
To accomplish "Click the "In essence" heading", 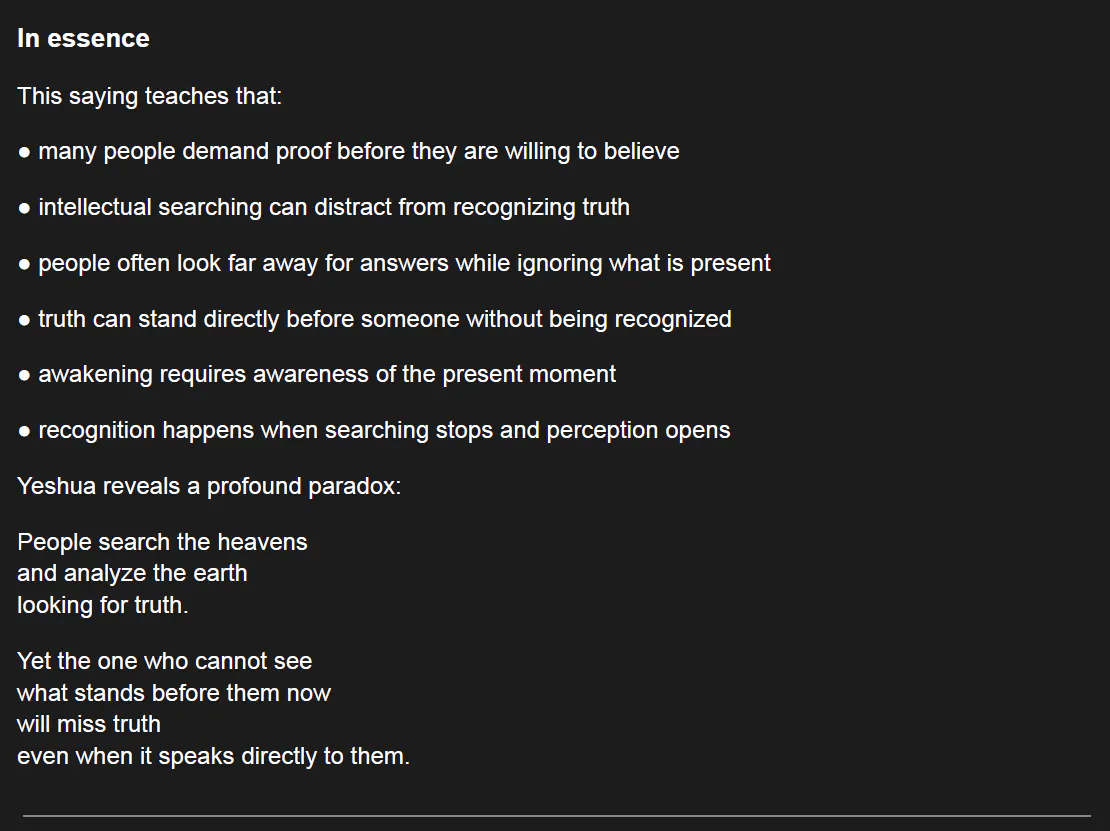I will [83, 39].
